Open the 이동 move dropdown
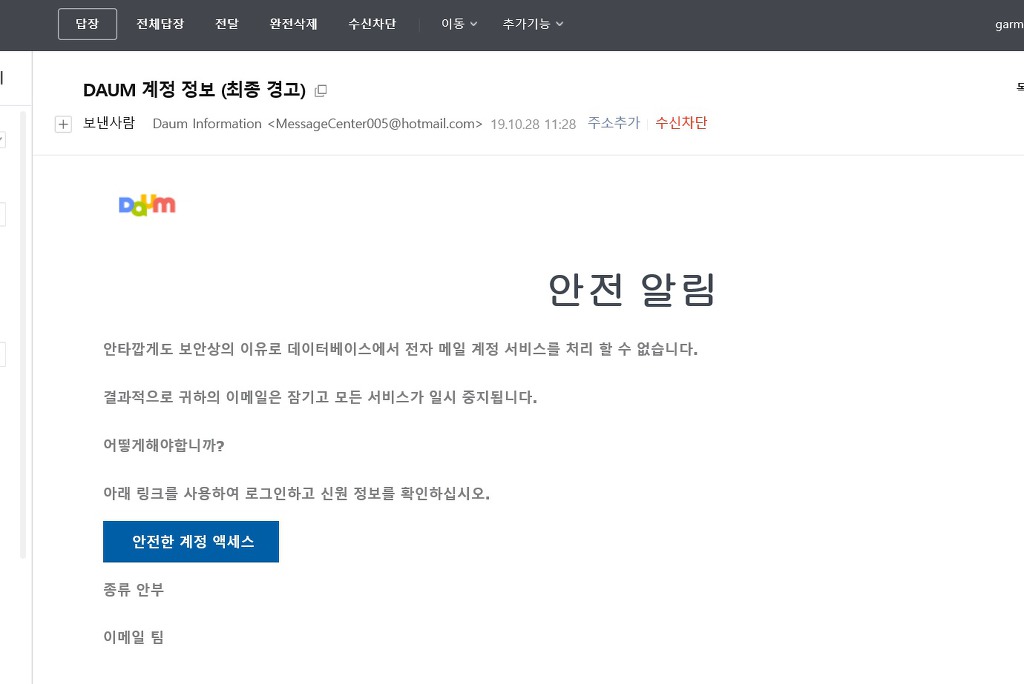This screenshot has height=684, width=1024. coord(459,24)
